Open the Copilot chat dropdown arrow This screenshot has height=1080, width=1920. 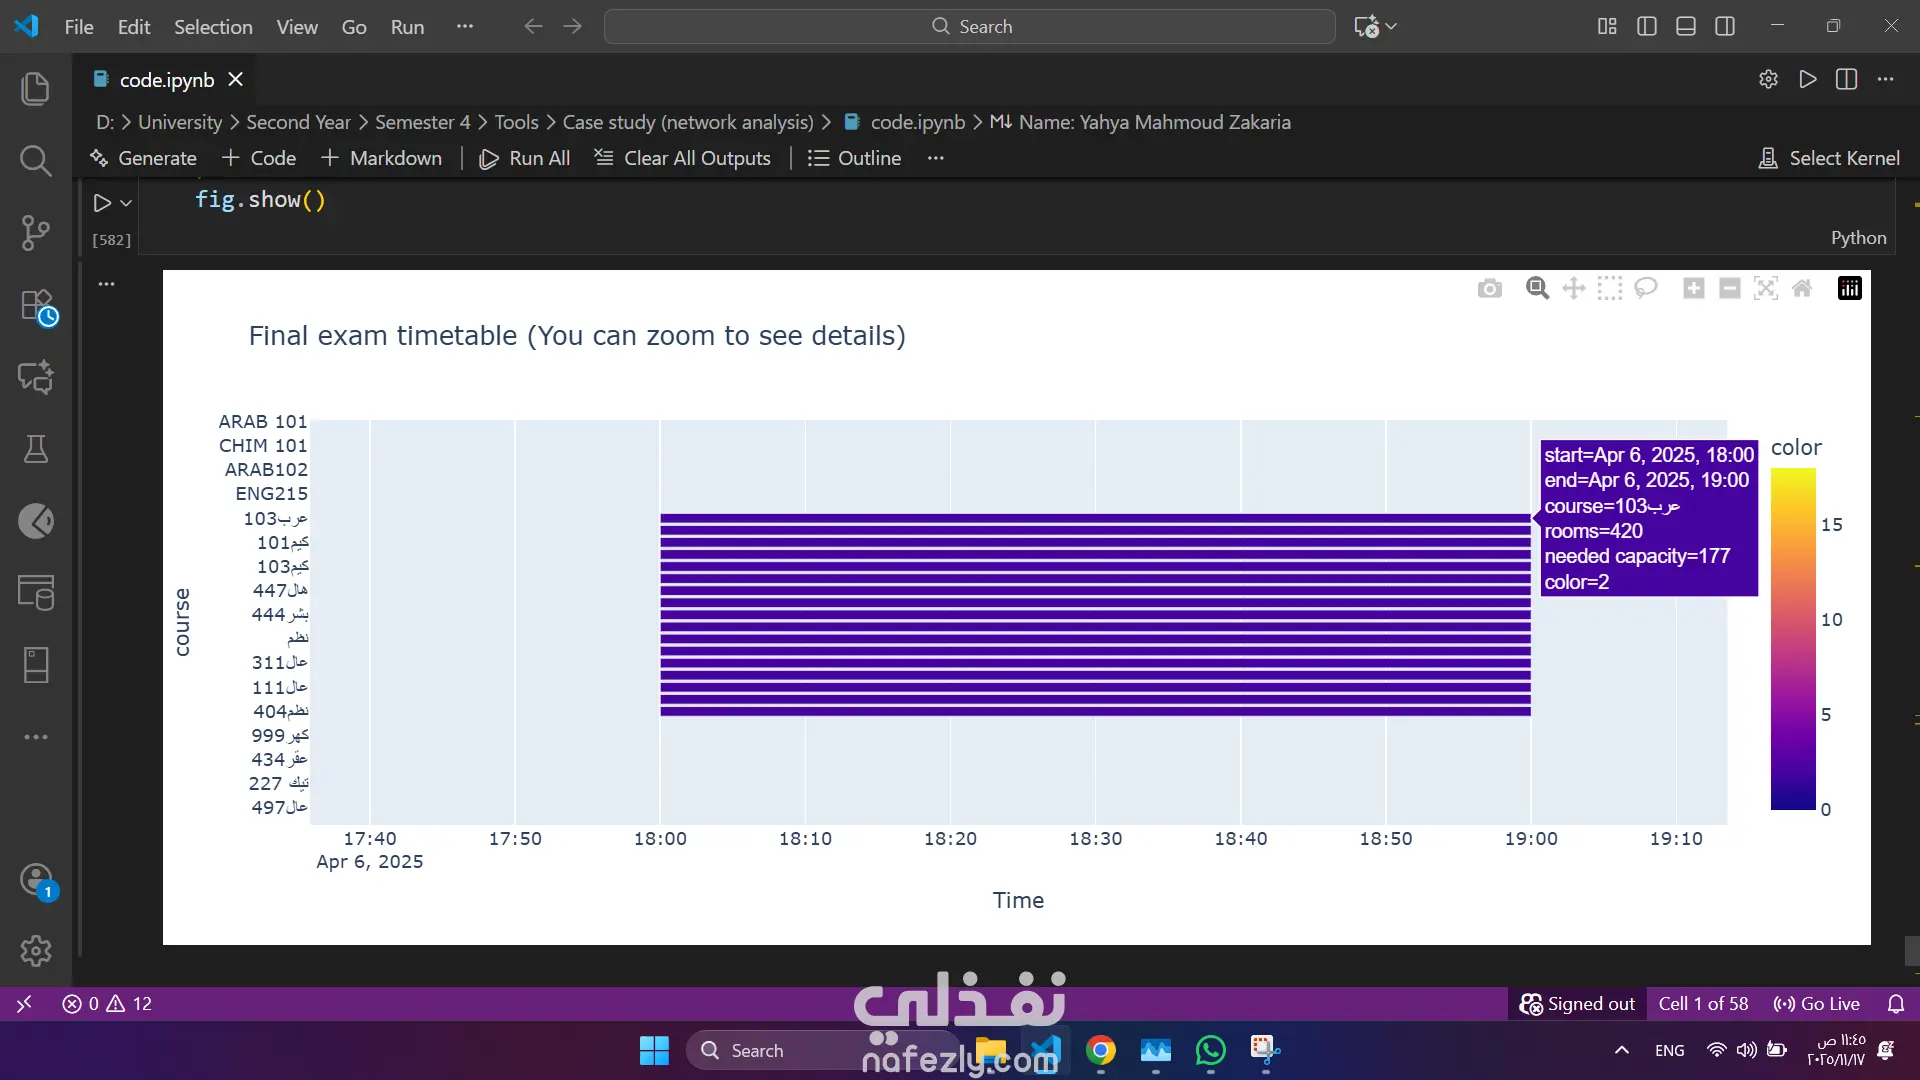[1391, 27]
